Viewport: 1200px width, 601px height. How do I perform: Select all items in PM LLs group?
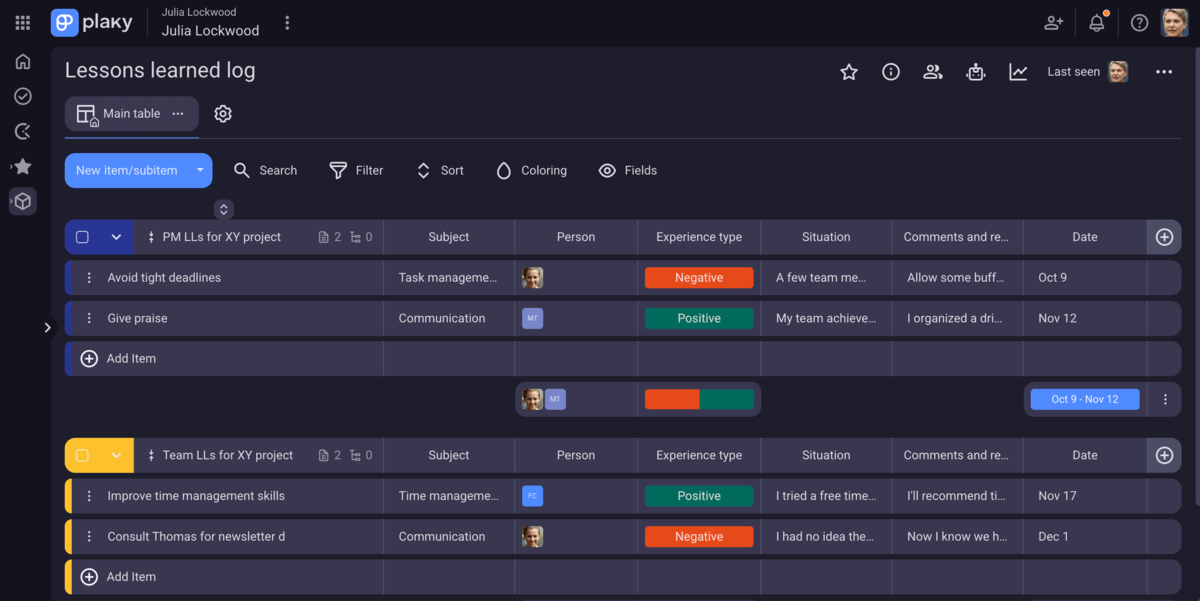[x=83, y=237]
